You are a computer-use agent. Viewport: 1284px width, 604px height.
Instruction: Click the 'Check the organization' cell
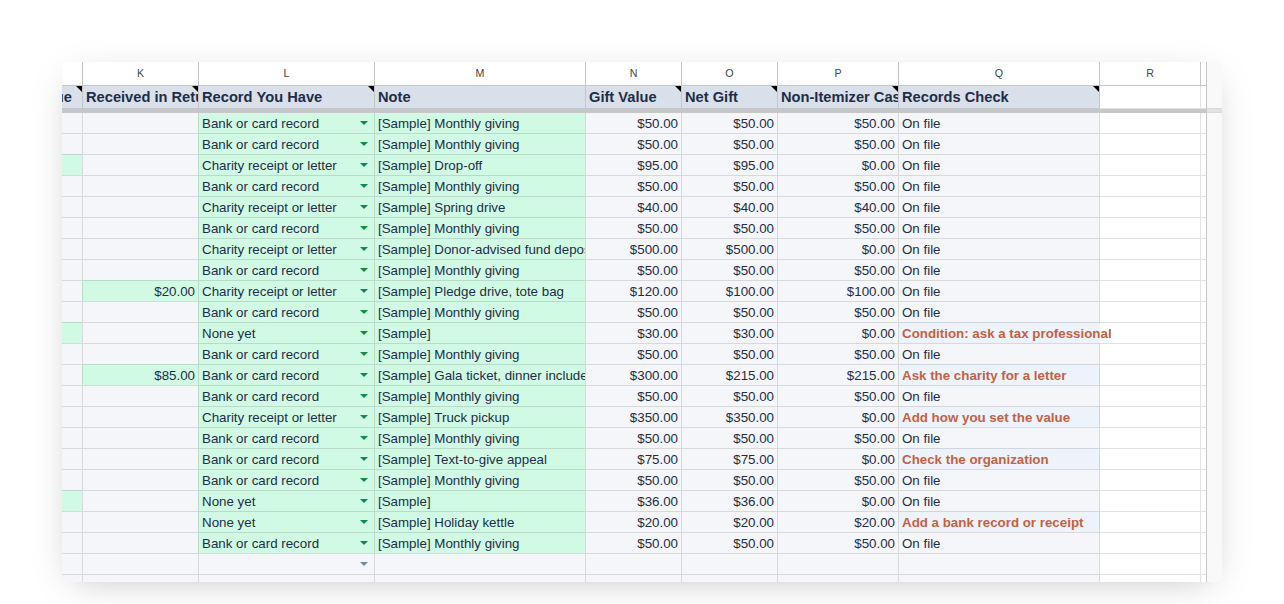coord(999,460)
